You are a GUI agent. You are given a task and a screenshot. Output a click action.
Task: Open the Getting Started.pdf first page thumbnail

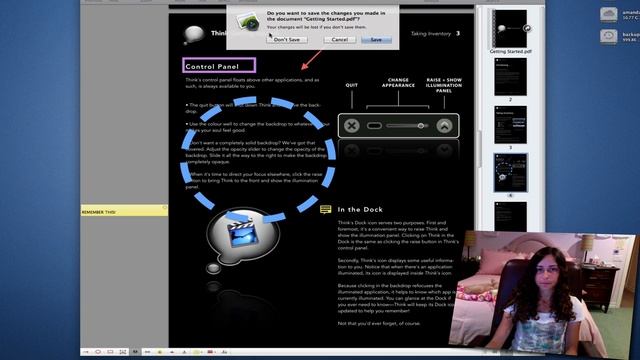click(x=510, y=29)
